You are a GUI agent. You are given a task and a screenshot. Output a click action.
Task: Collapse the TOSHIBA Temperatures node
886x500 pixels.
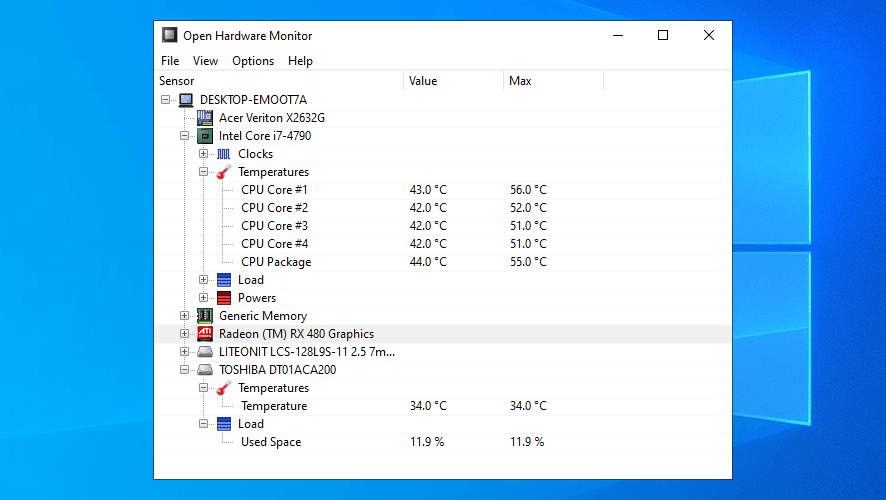[203, 388]
